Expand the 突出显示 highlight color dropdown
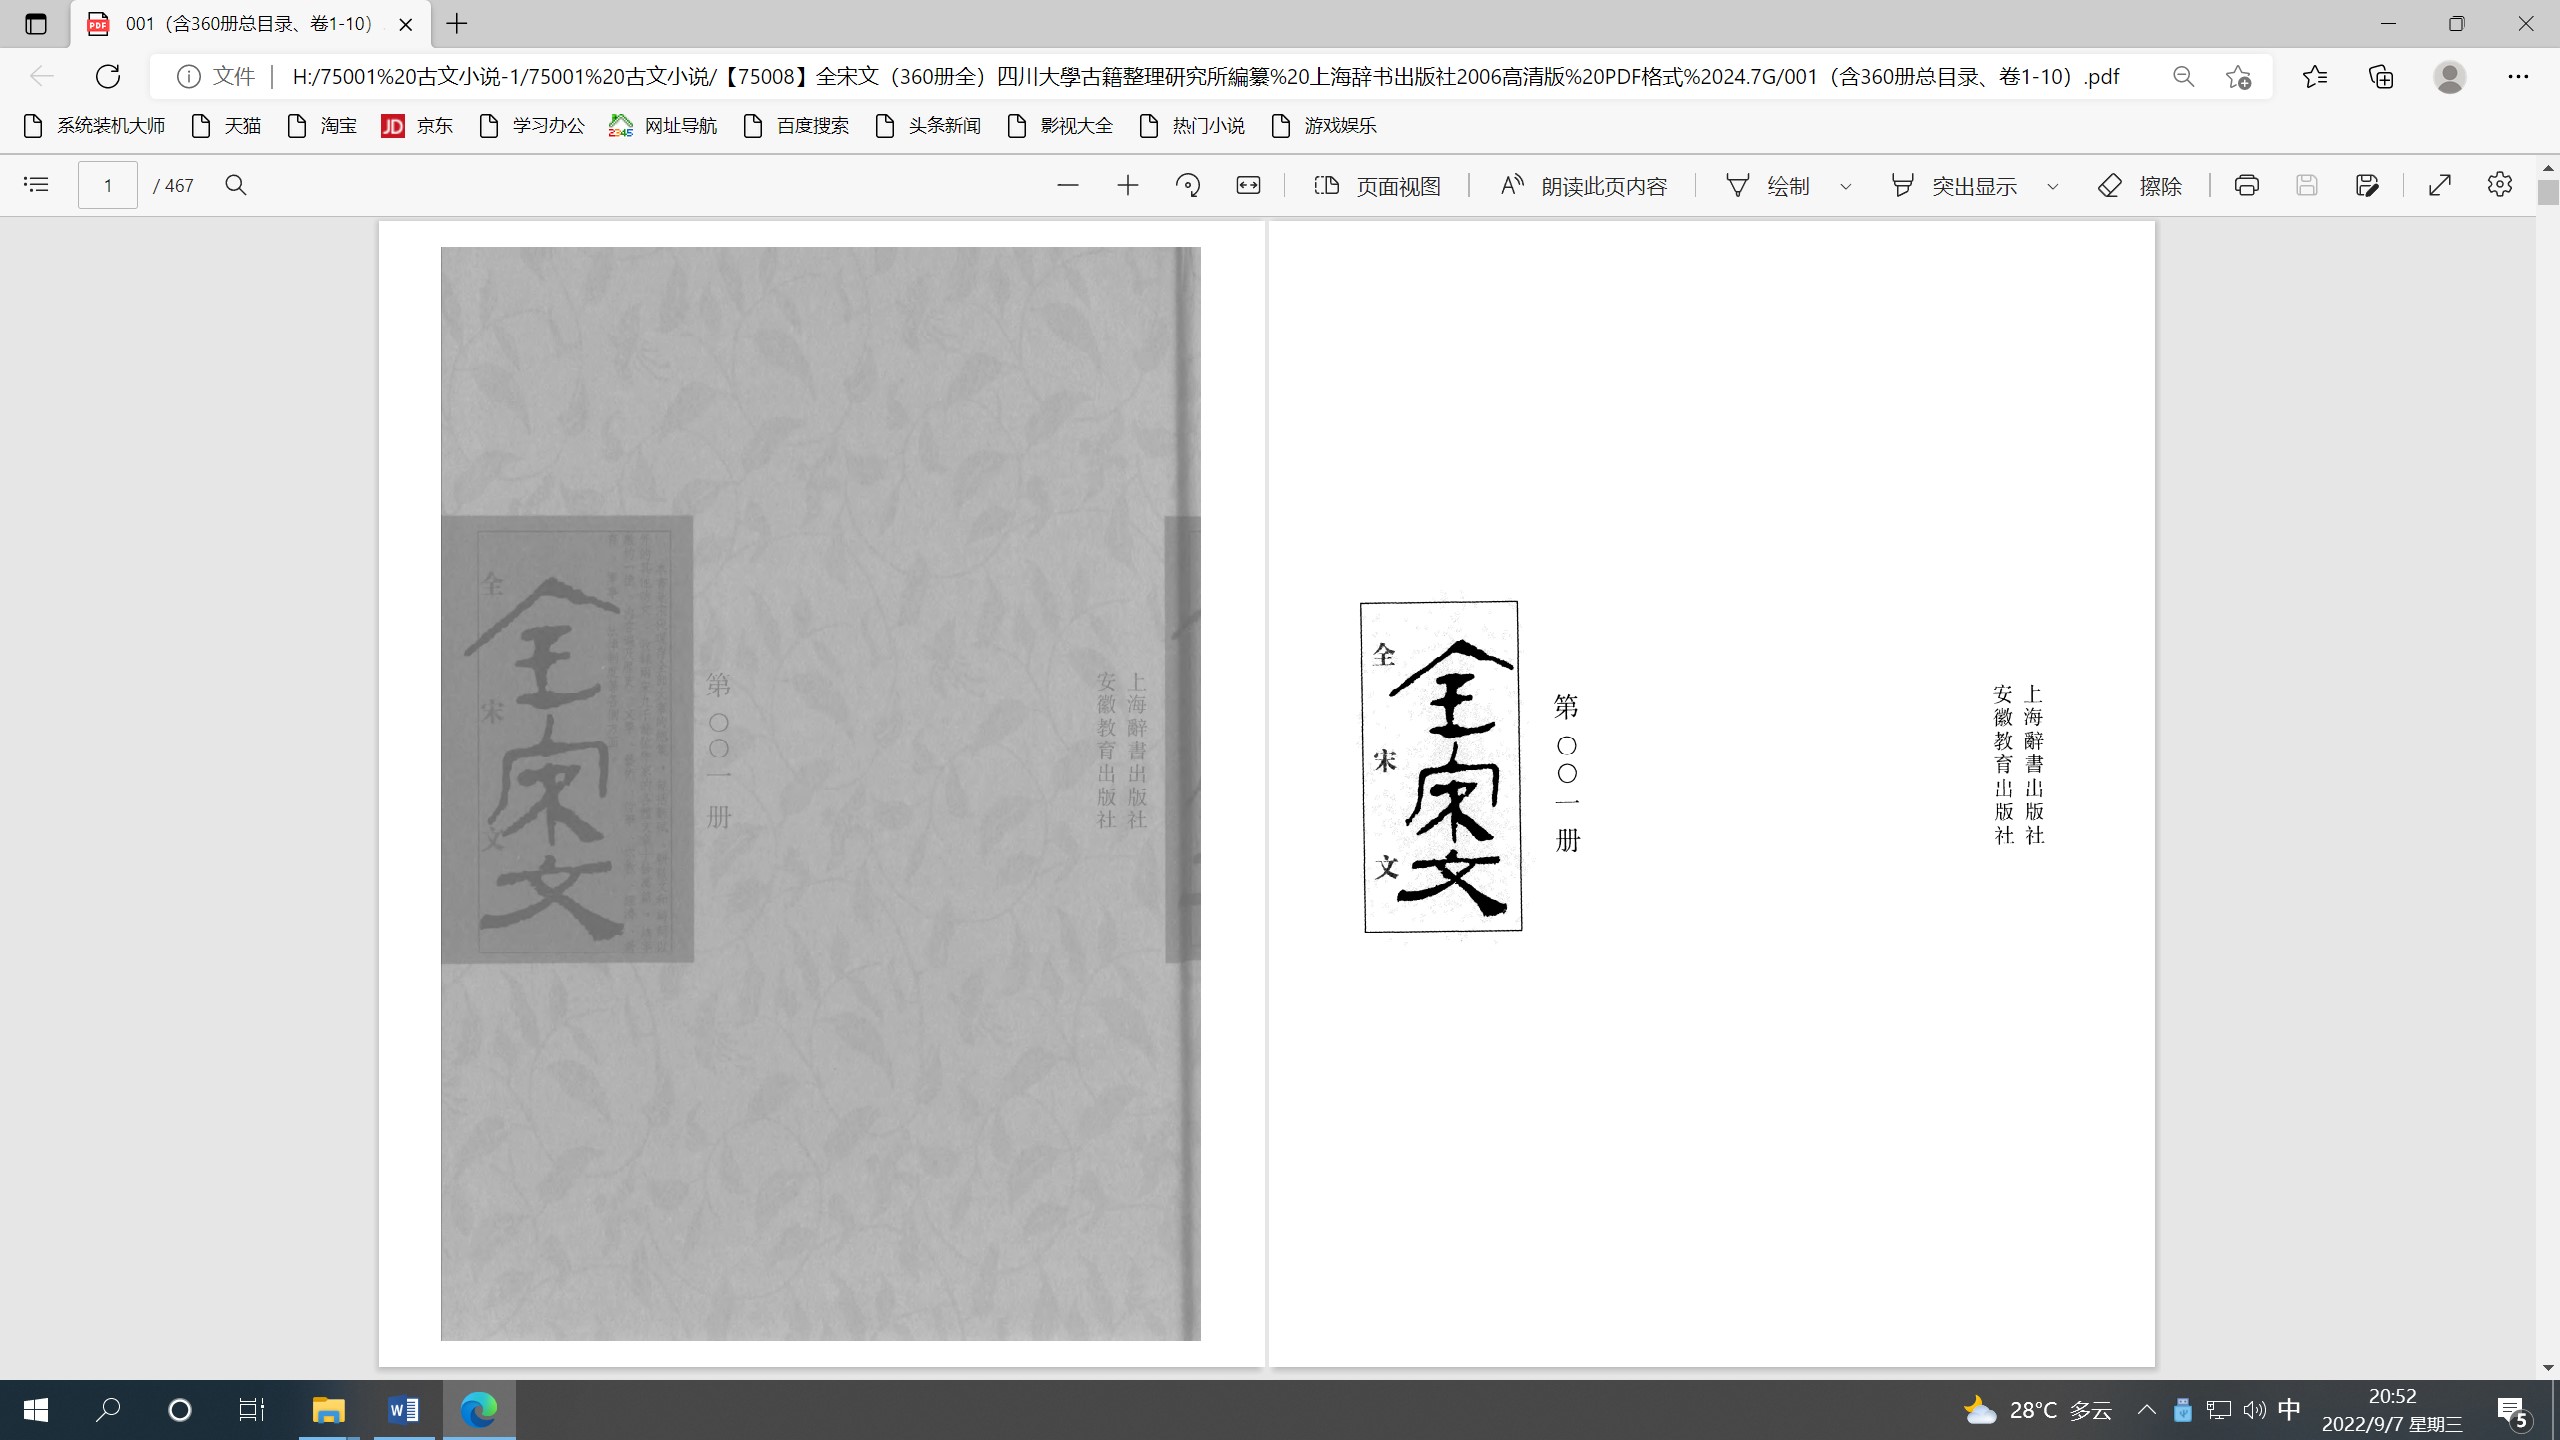 click(x=2053, y=186)
